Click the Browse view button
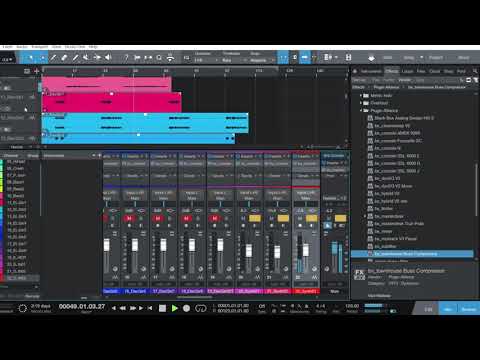 click(x=469, y=309)
